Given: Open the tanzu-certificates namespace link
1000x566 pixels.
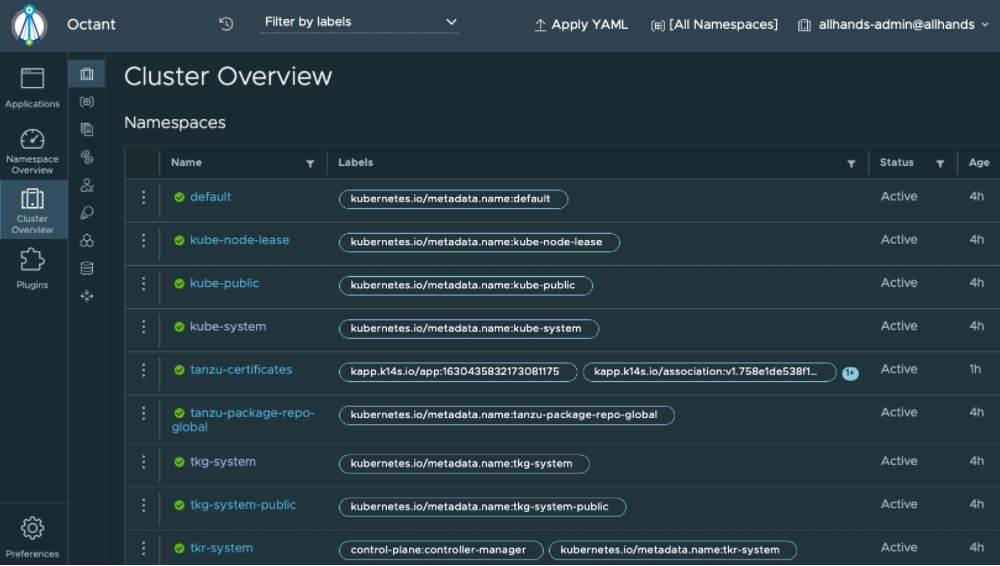Looking at the screenshot, I should coord(241,370).
